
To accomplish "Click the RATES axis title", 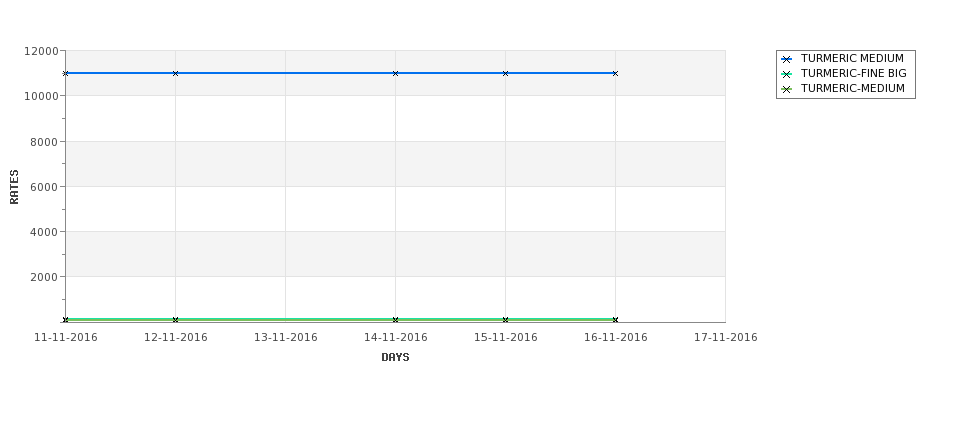I will (x=14, y=186).
